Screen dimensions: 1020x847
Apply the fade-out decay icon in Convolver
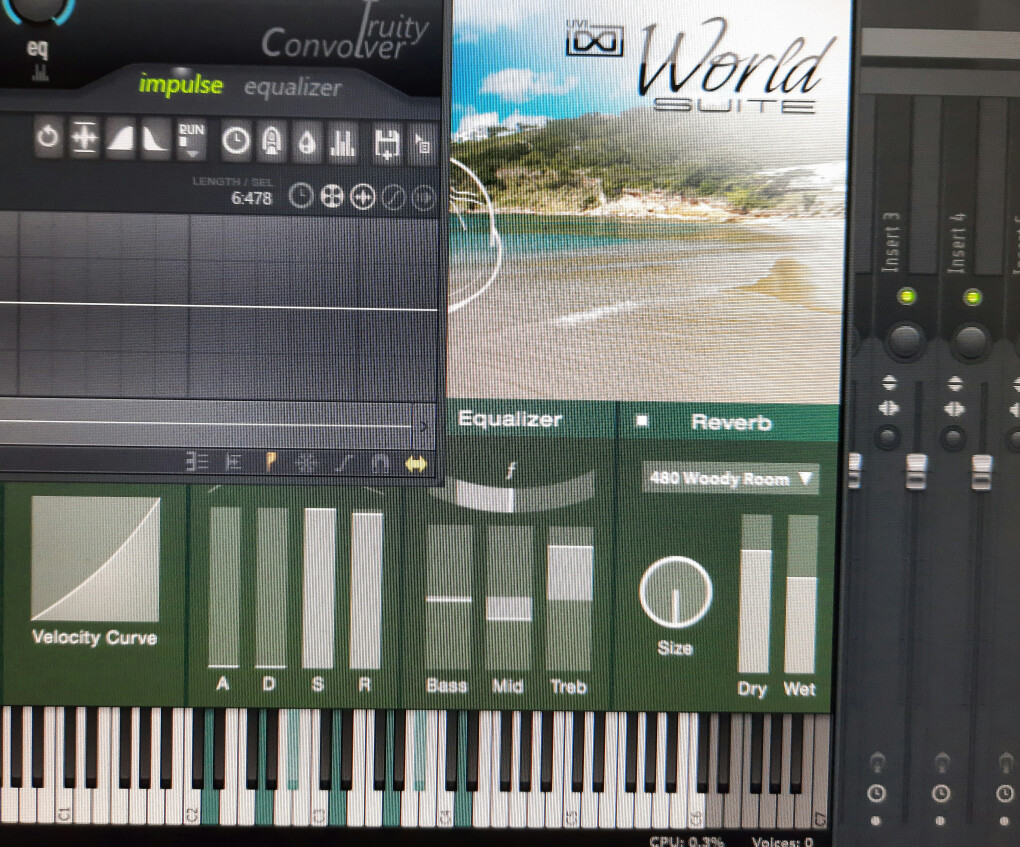pyautogui.click(x=155, y=139)
